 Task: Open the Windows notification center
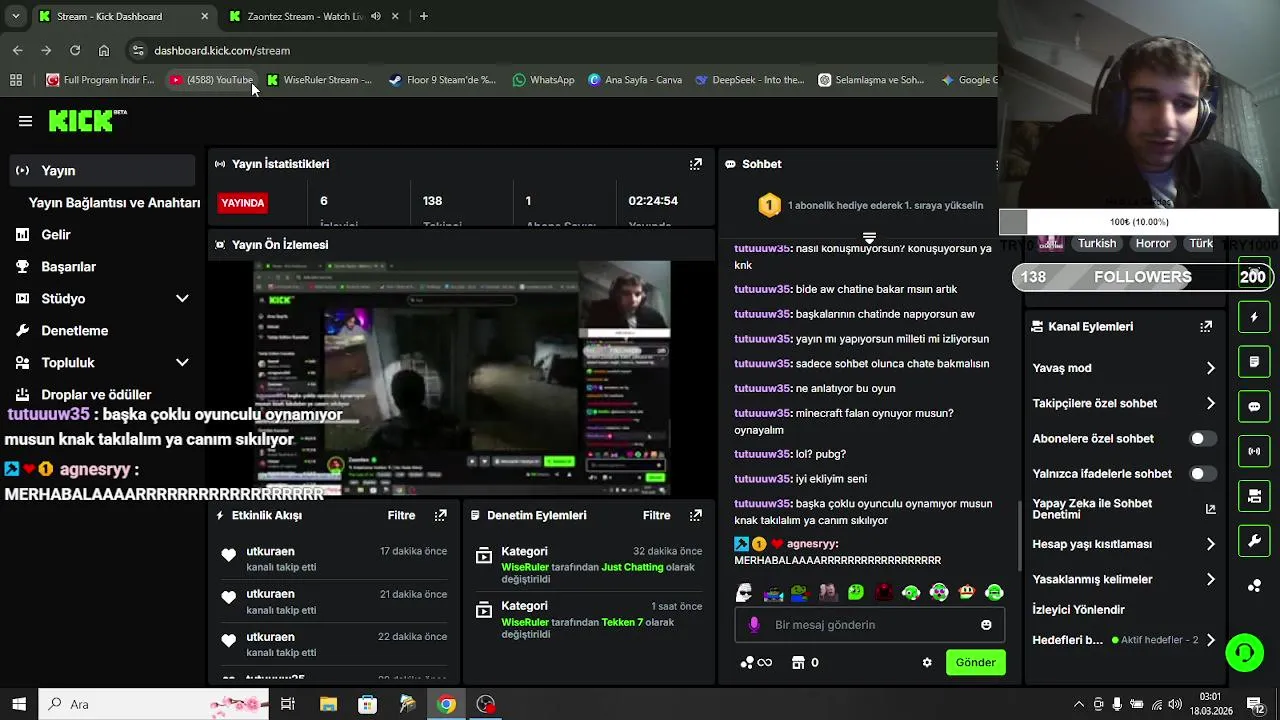[1254, 704]
